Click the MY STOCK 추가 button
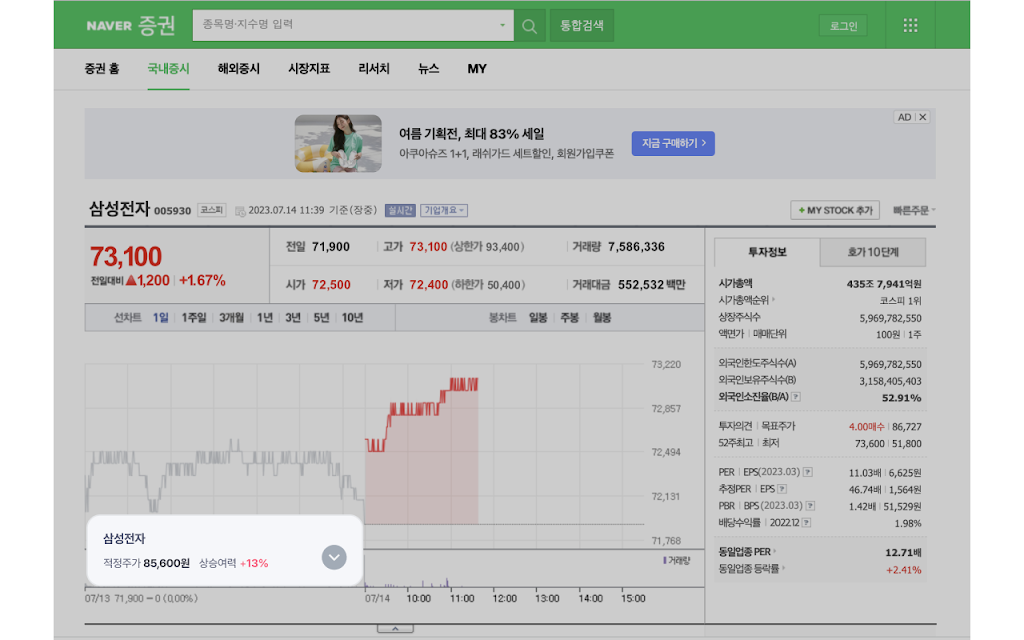 click(x=835, y=210)
